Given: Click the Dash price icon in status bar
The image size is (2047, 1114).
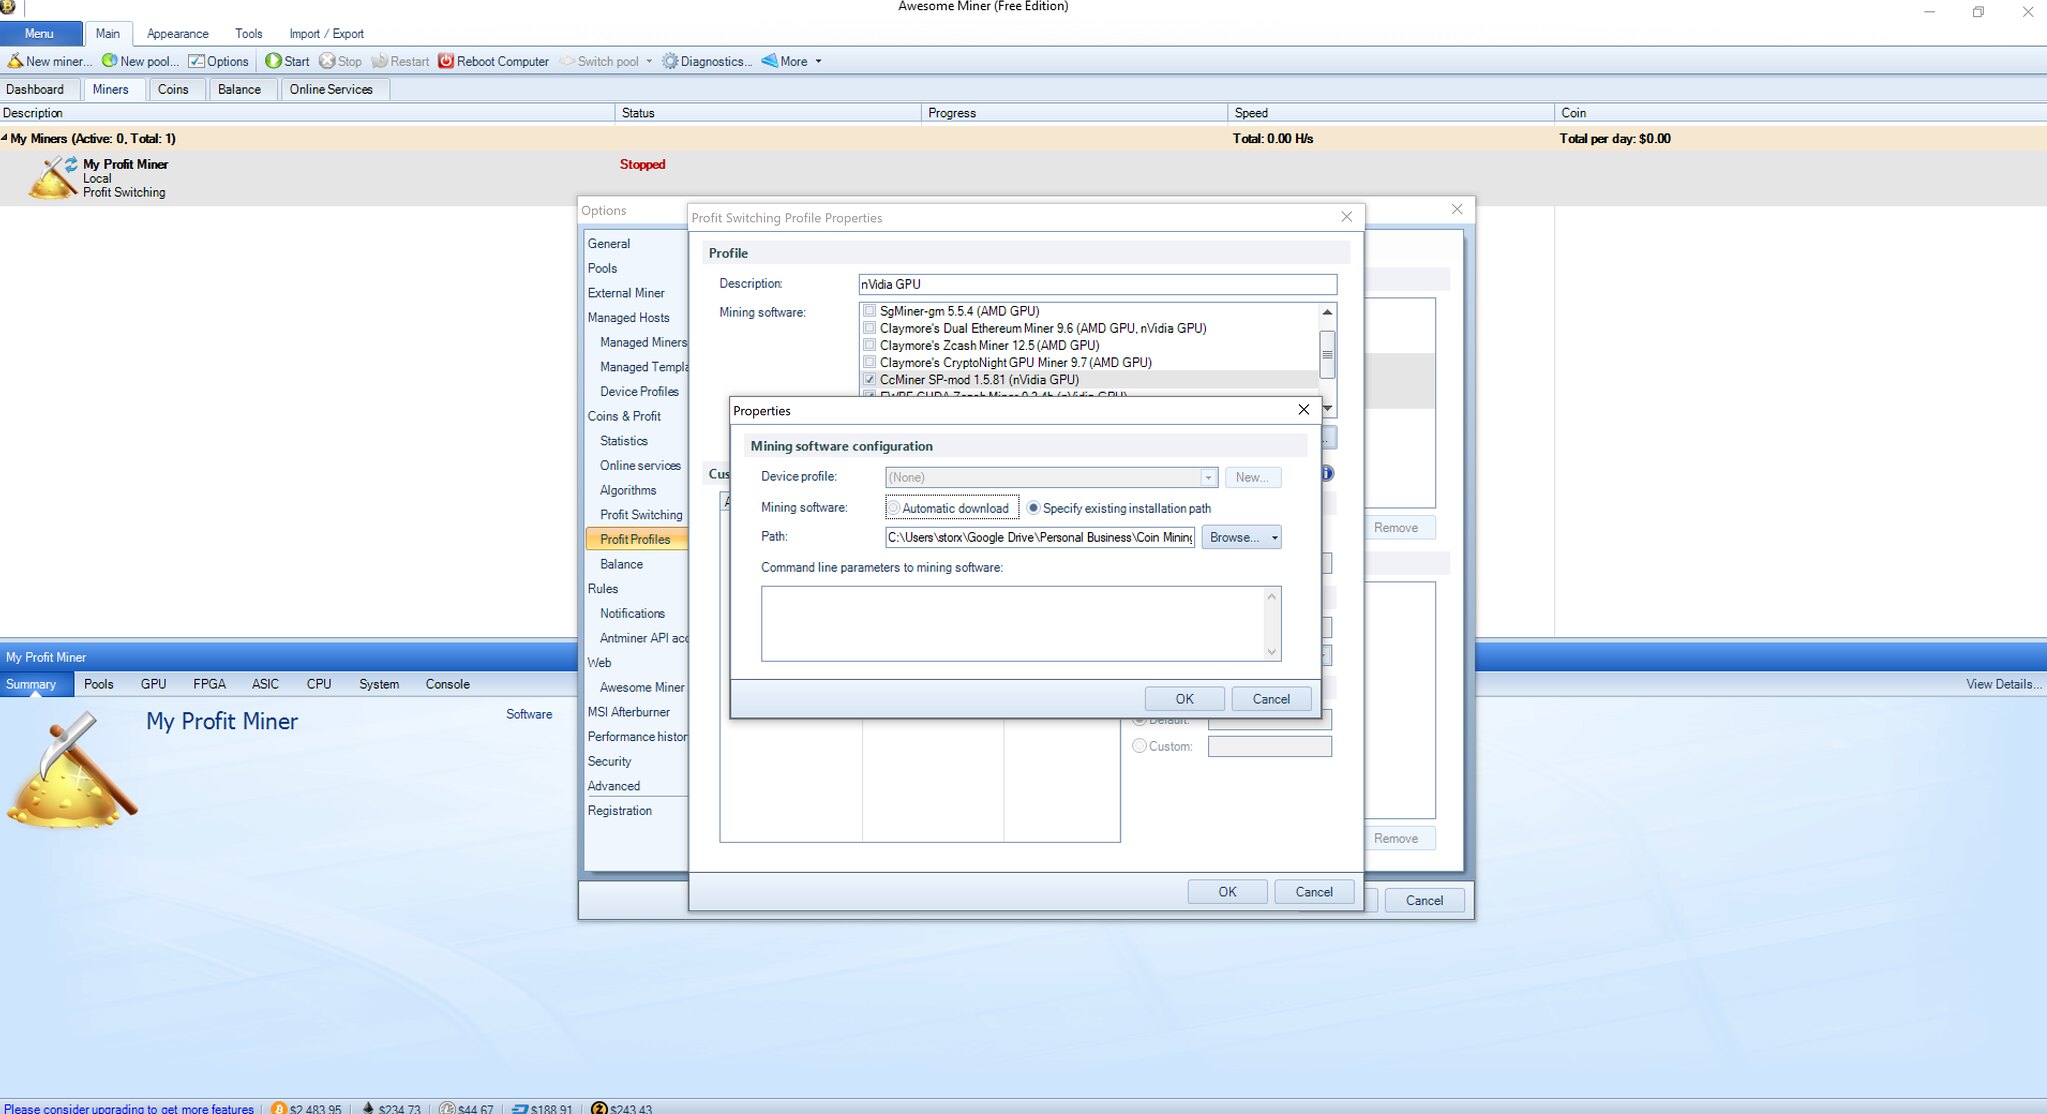Looking at the screenshot, I should coord(520,1108).
